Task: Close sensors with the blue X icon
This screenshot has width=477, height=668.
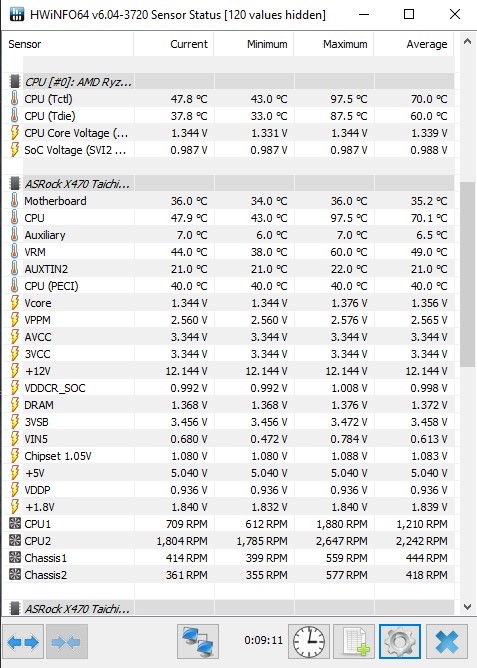Action: (x=447, y=642)
